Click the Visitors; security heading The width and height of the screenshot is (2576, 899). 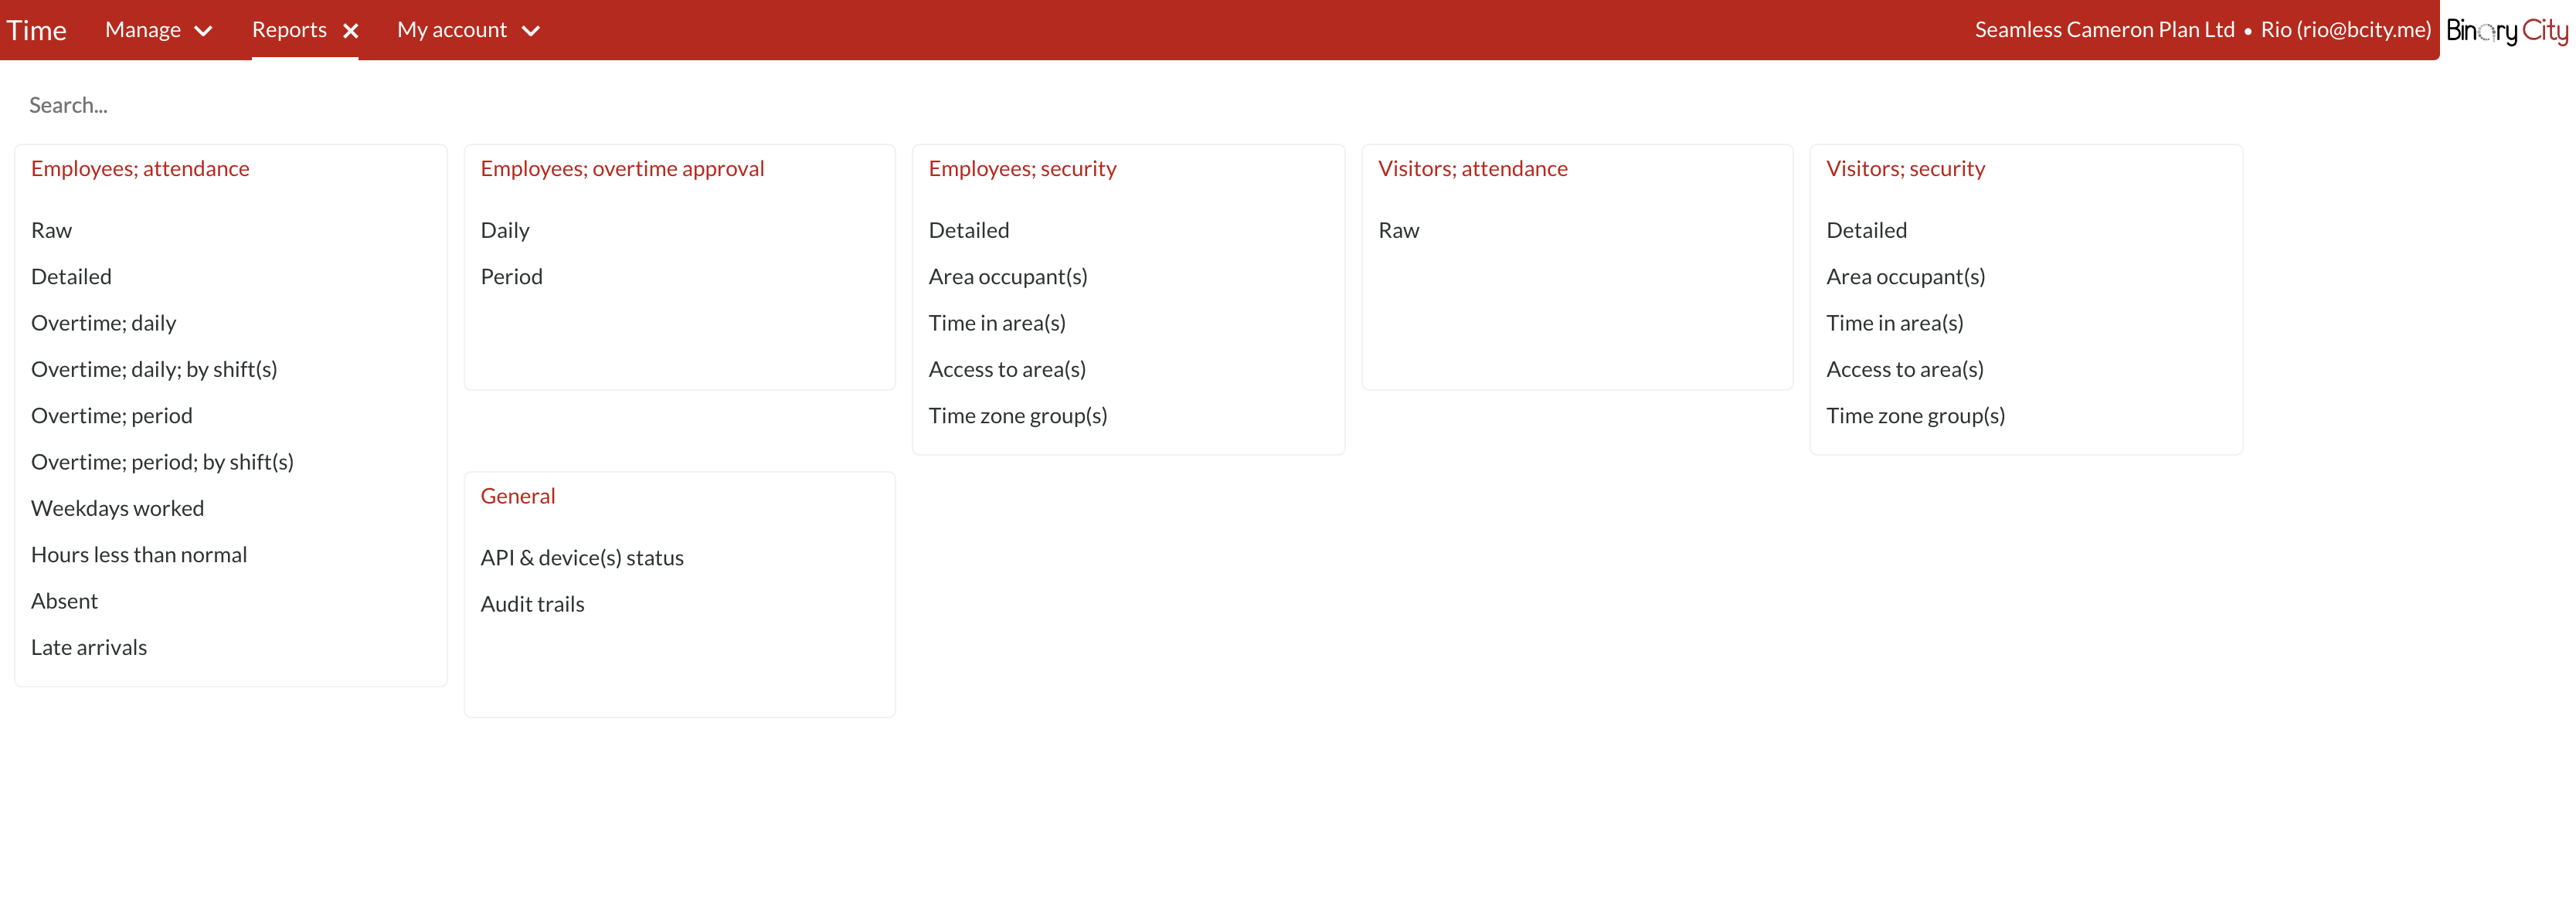point(1905,168)
